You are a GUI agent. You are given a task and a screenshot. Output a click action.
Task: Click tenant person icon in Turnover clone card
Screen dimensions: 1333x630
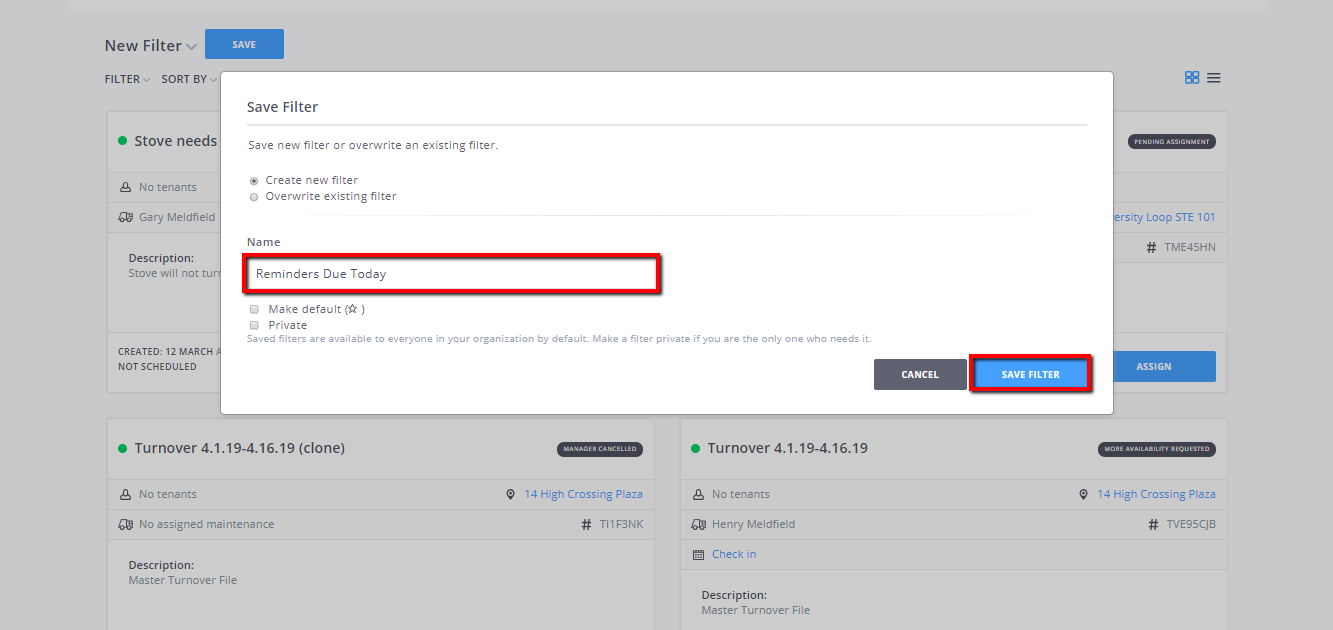click(125, 494)
